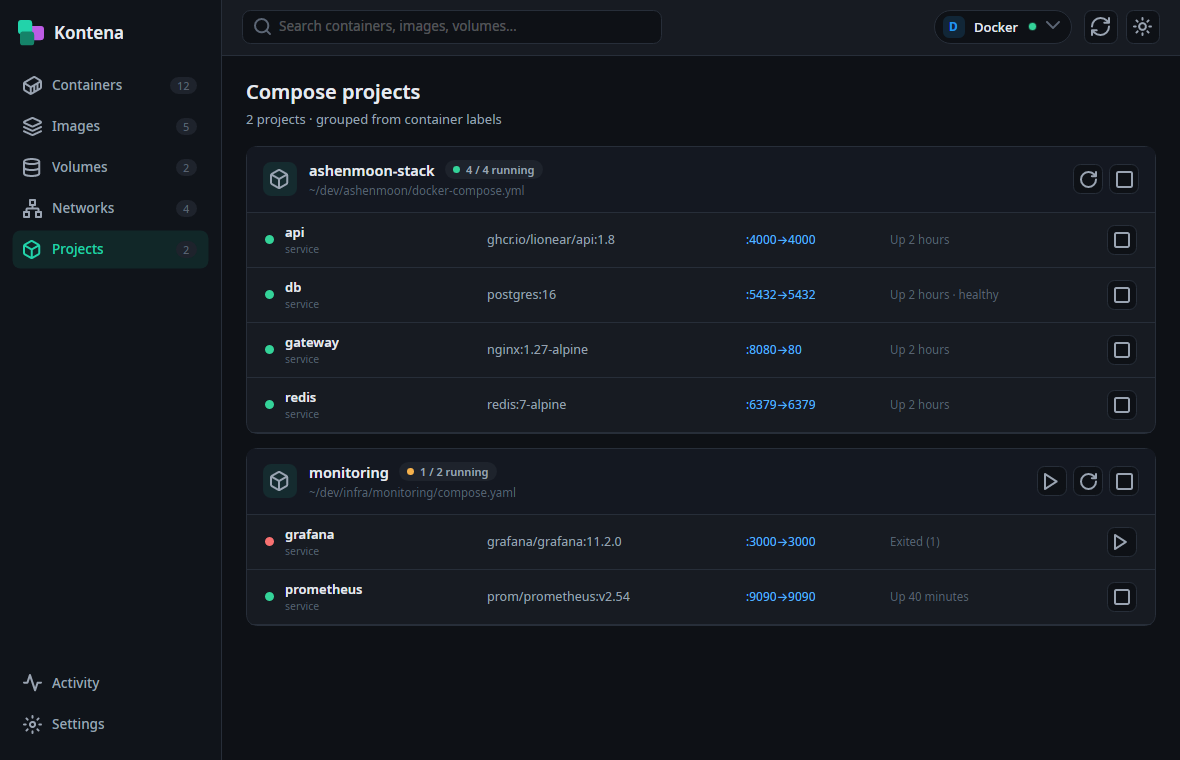Click image name nginx:1.27-alpine

[537, 349]
